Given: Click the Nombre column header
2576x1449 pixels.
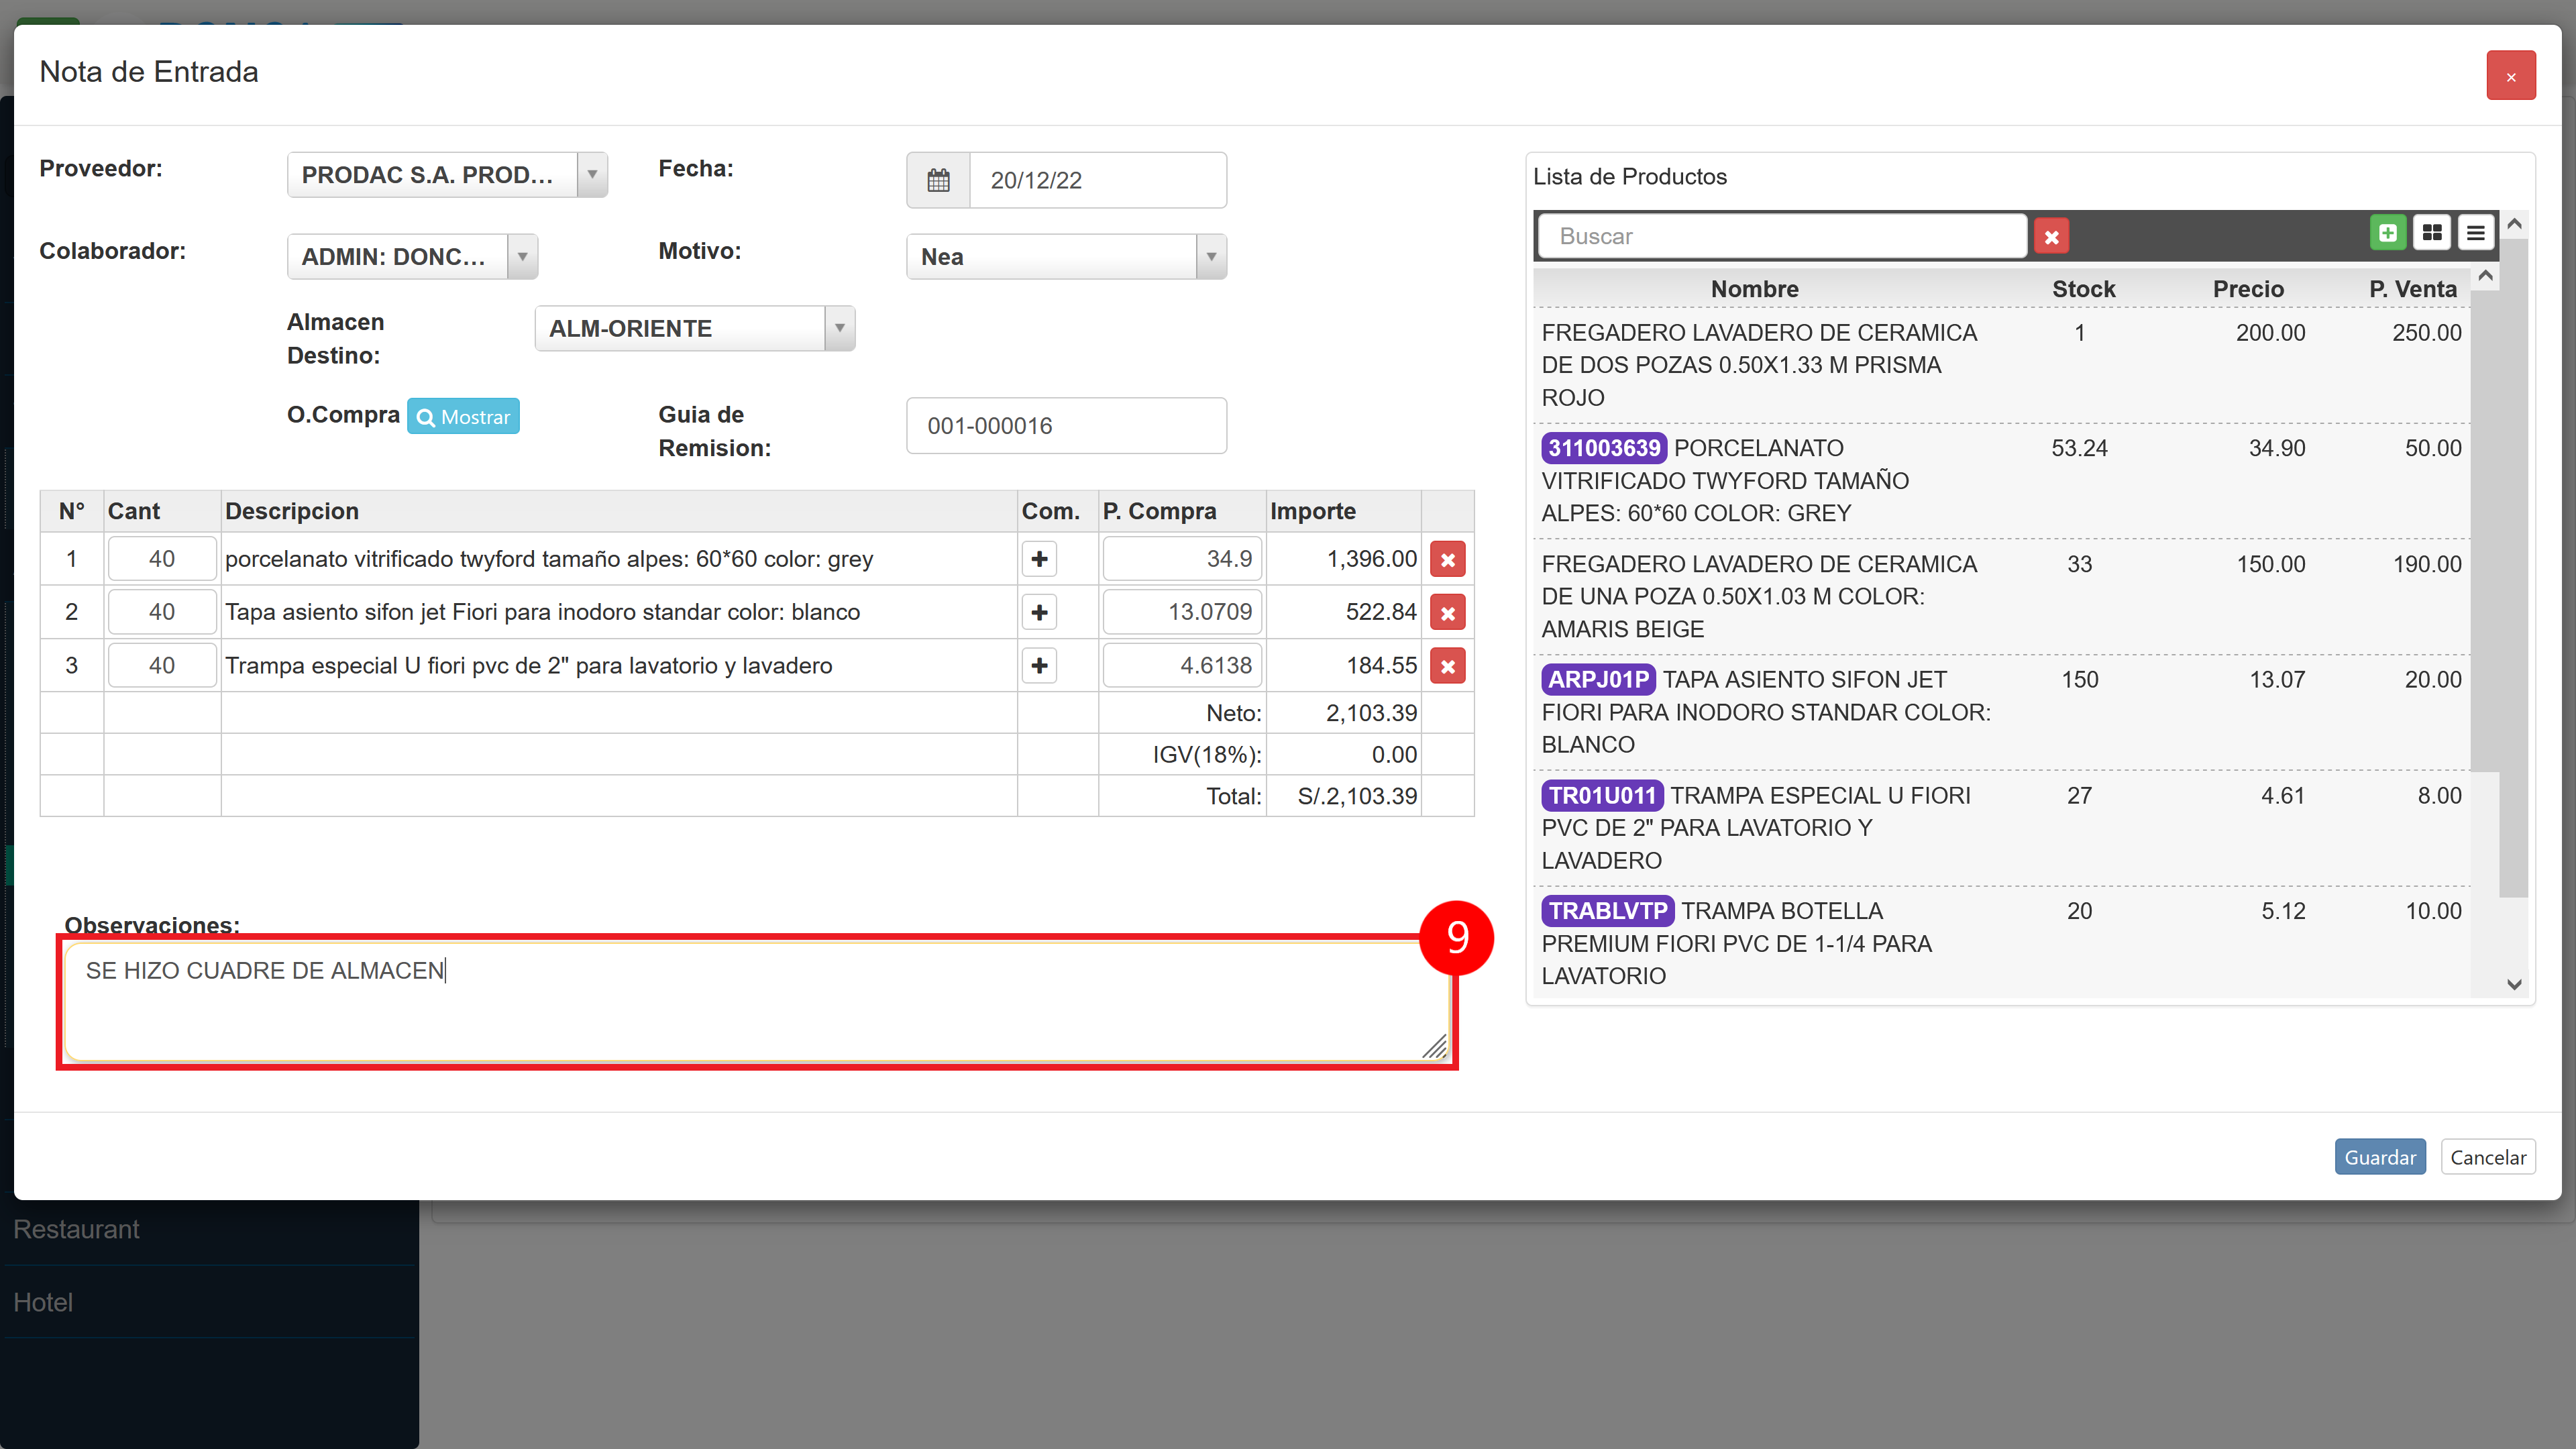Looking at the screenshot, I should point(1754,289).
